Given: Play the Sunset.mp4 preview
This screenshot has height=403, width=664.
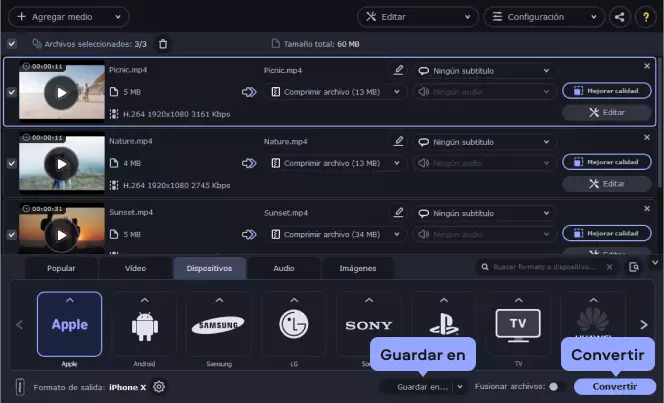Looking at the screenshot, I should point(61,235).
